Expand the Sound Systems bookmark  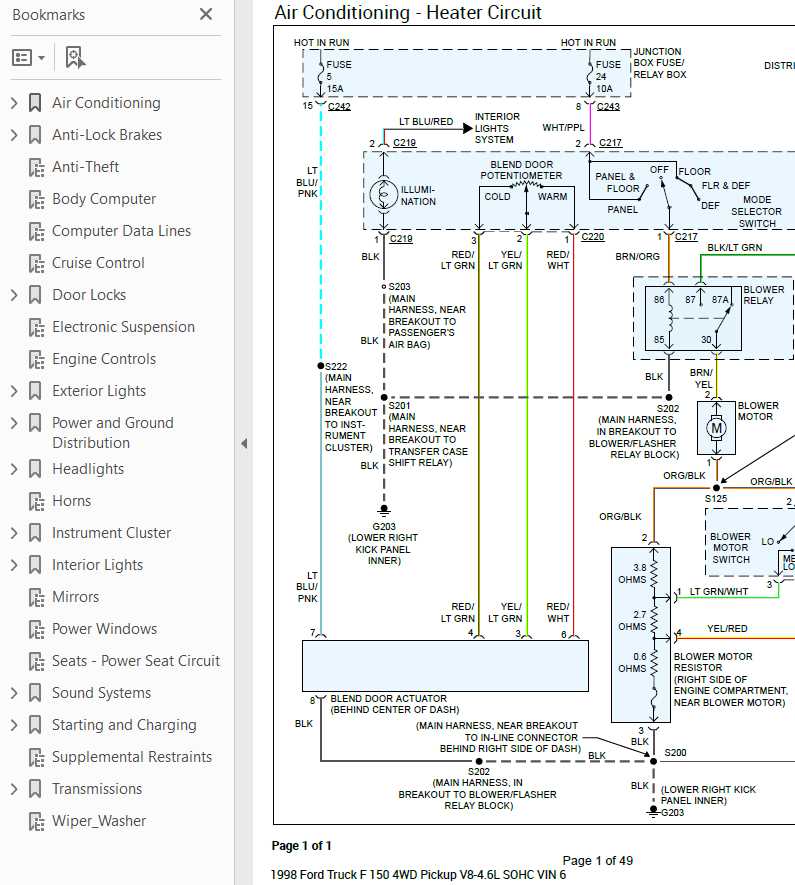(x=14, y=693)
